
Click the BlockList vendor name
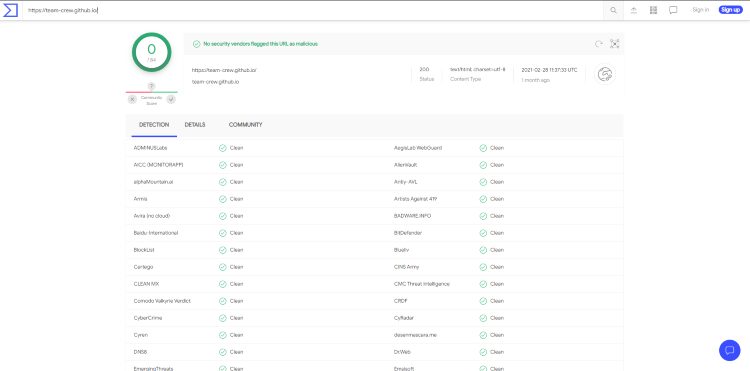click(x=144, y=250)
